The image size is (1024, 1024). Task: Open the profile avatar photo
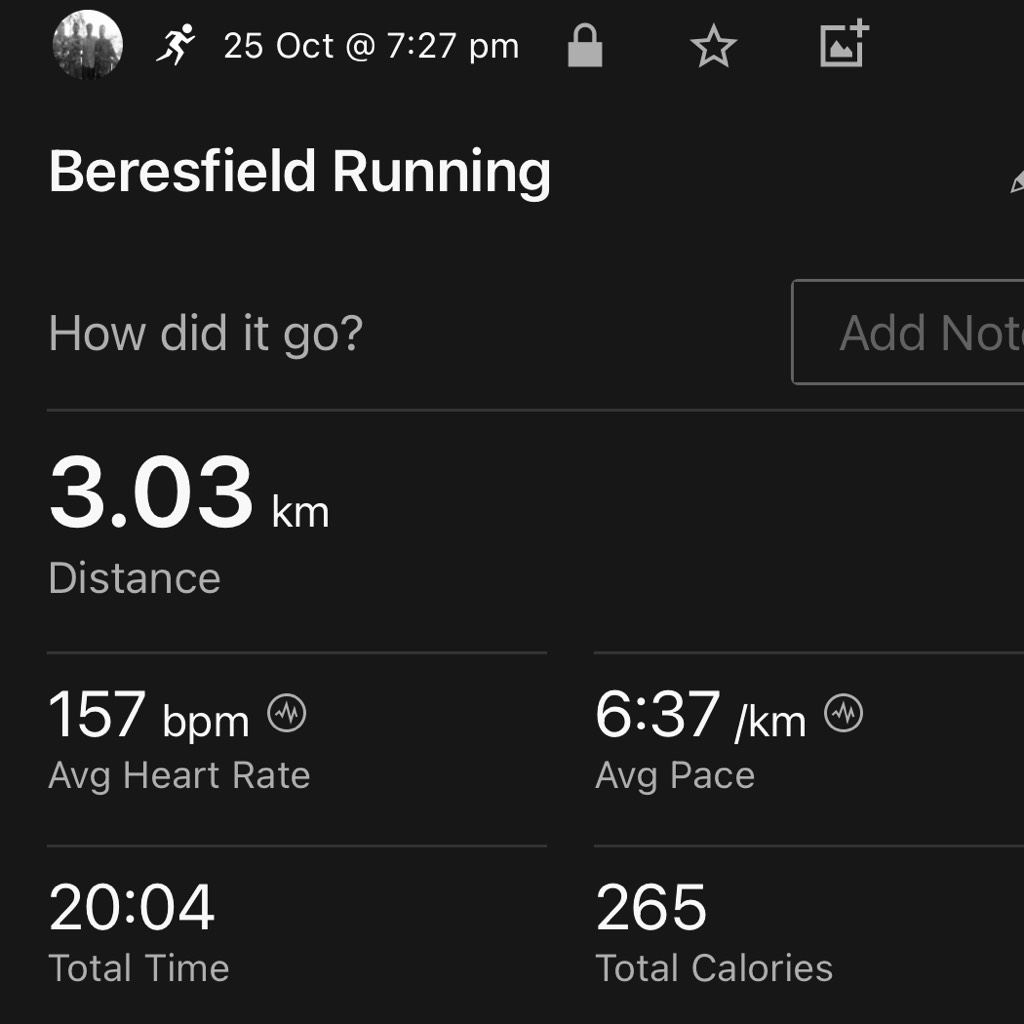88,45
